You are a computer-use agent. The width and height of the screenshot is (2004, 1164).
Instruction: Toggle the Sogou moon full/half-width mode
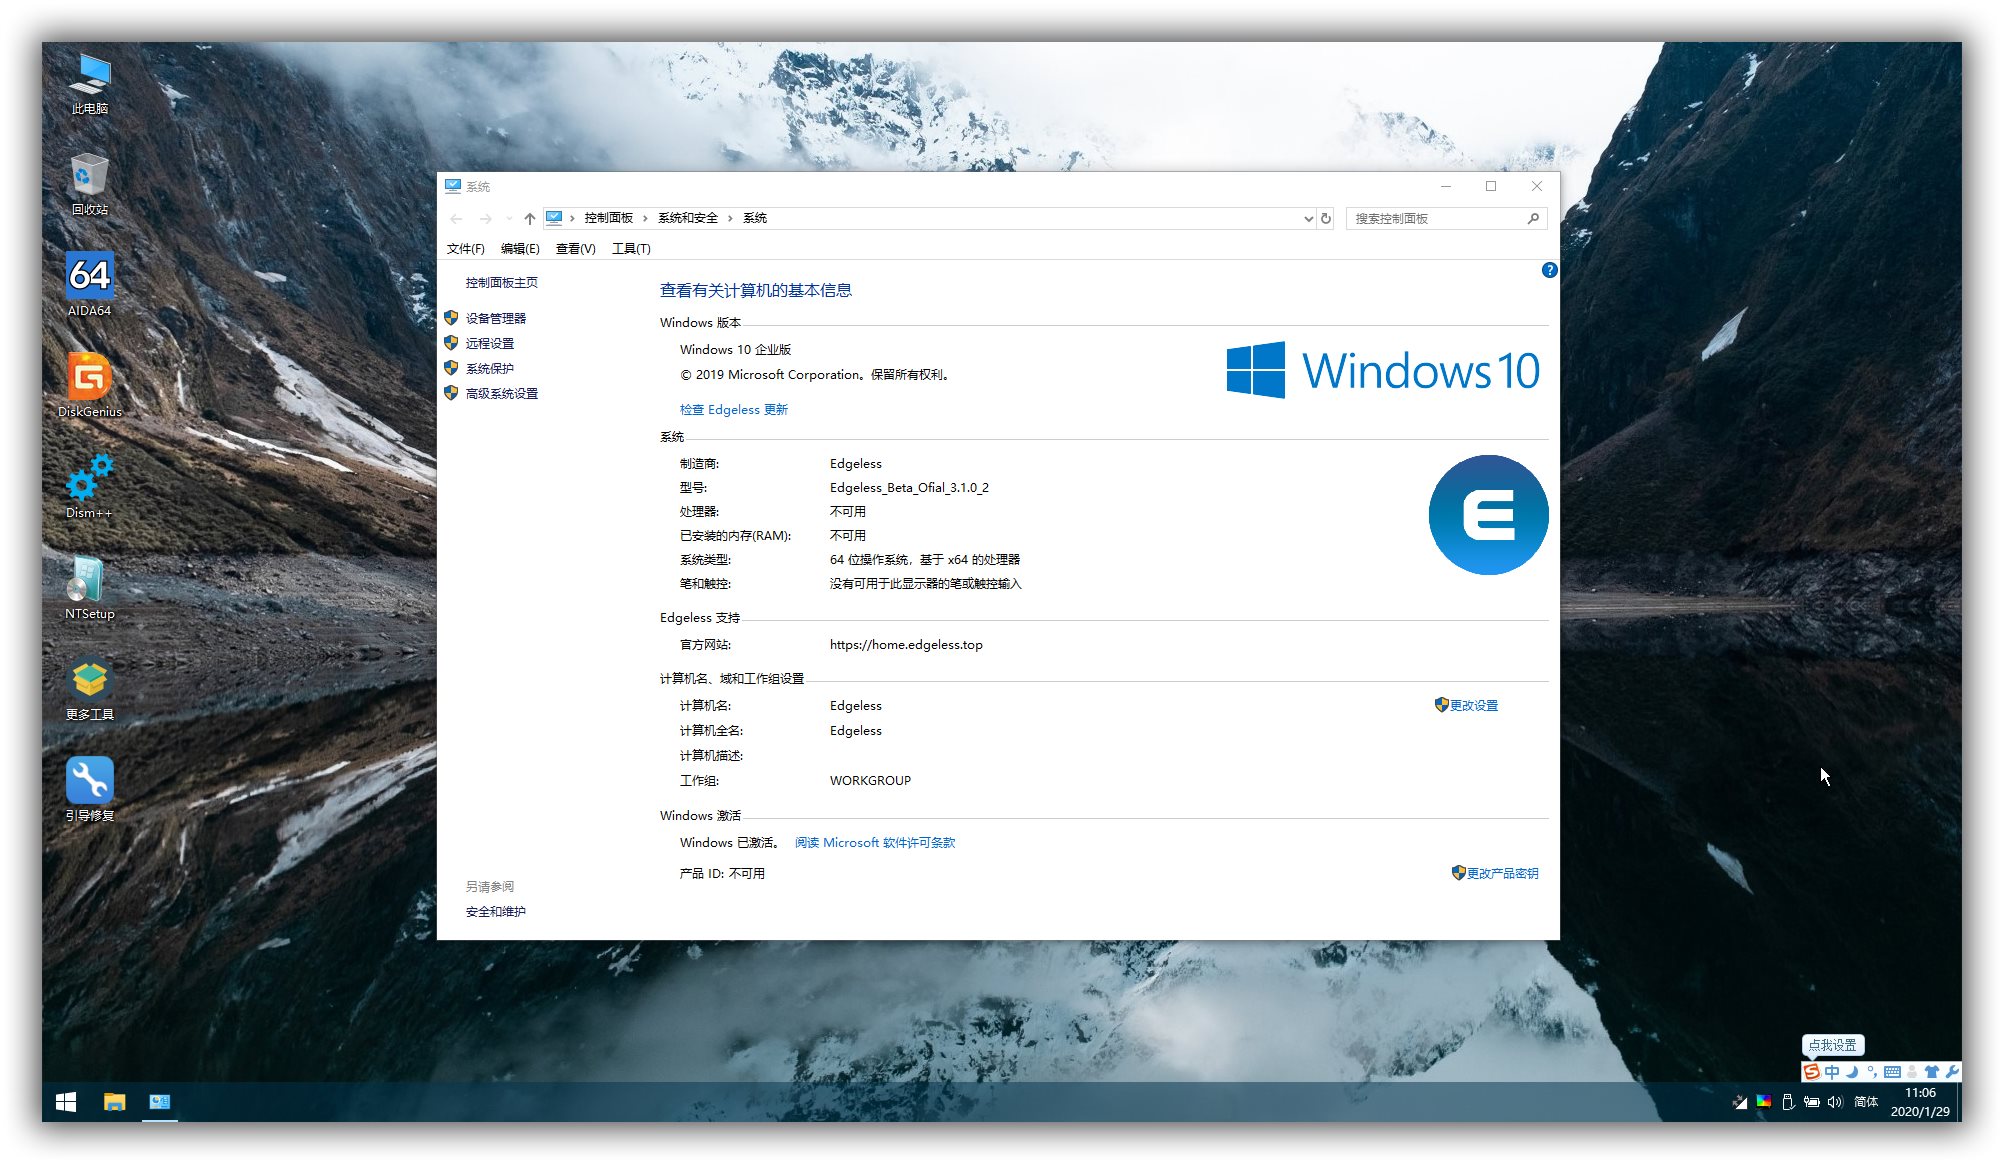(1852, 1072)
